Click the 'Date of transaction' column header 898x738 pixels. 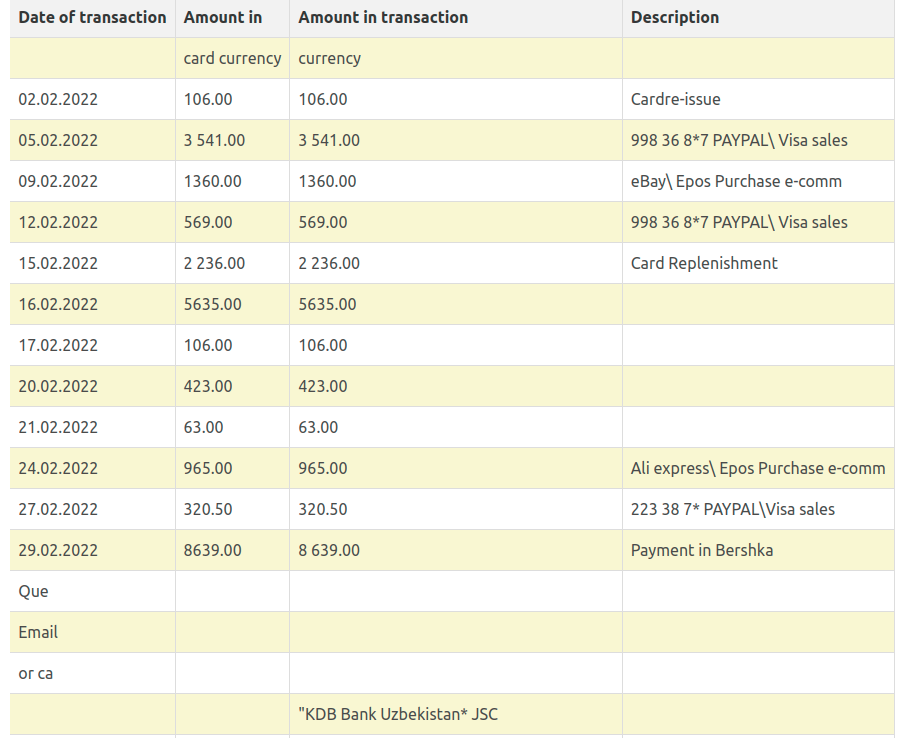point(92,17)
